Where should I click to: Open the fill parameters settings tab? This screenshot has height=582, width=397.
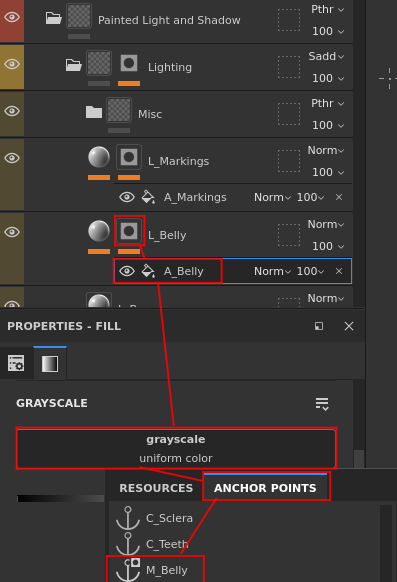point(16,363)
